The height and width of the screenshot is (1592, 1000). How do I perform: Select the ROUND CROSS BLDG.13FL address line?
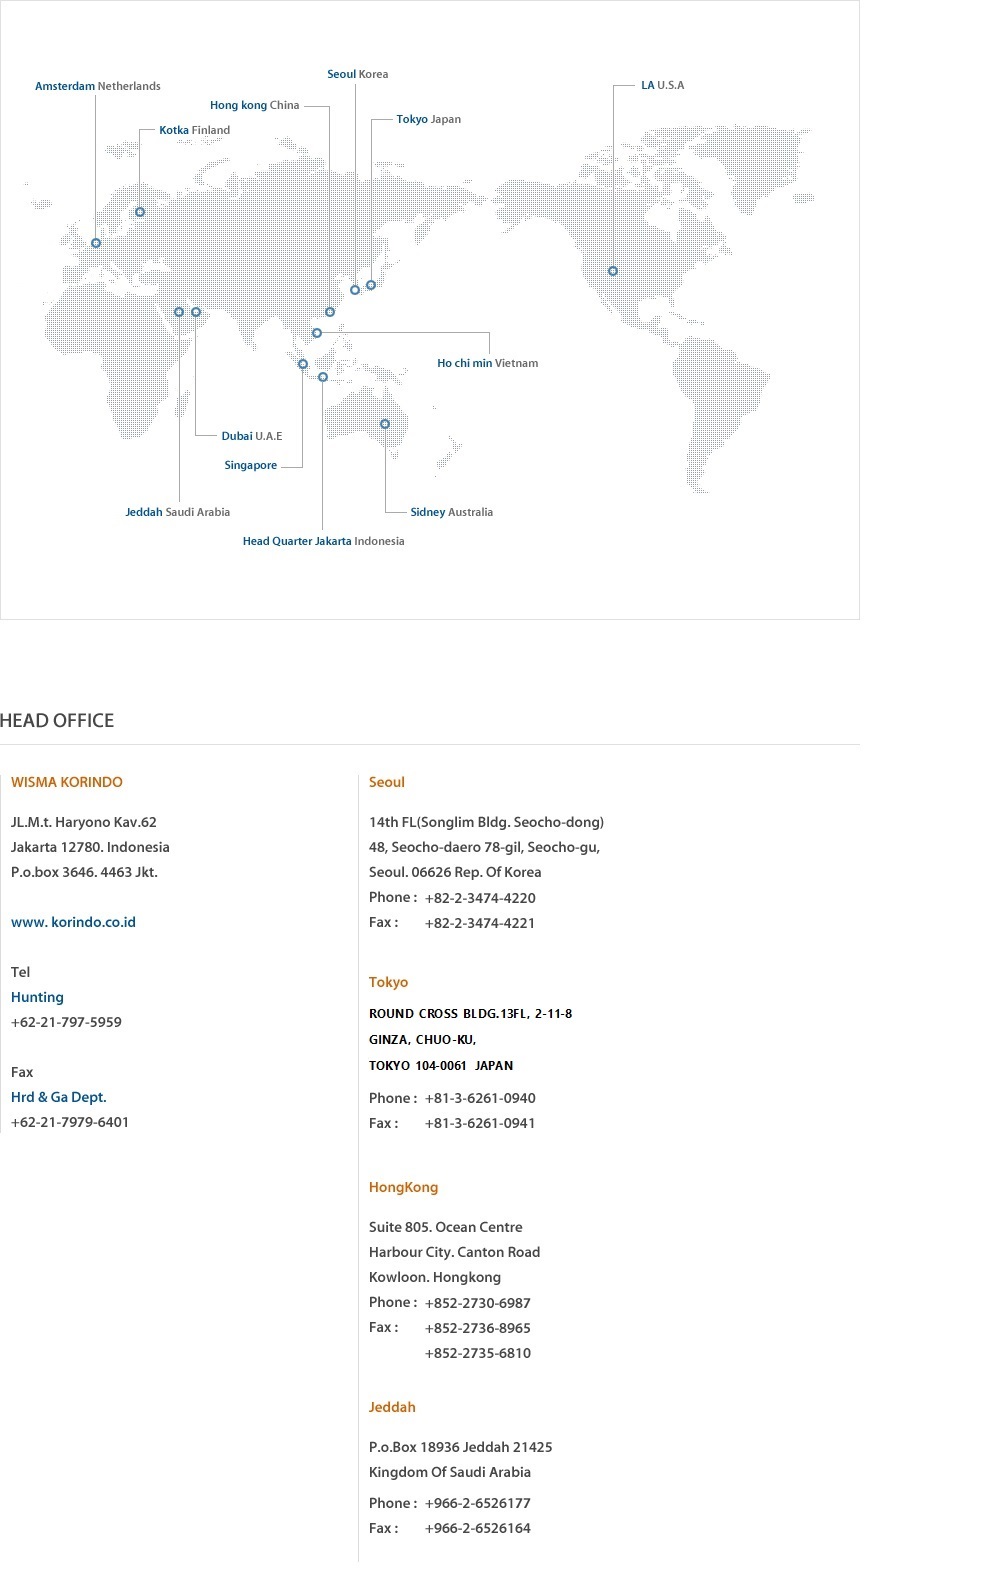coord(471,1014)
